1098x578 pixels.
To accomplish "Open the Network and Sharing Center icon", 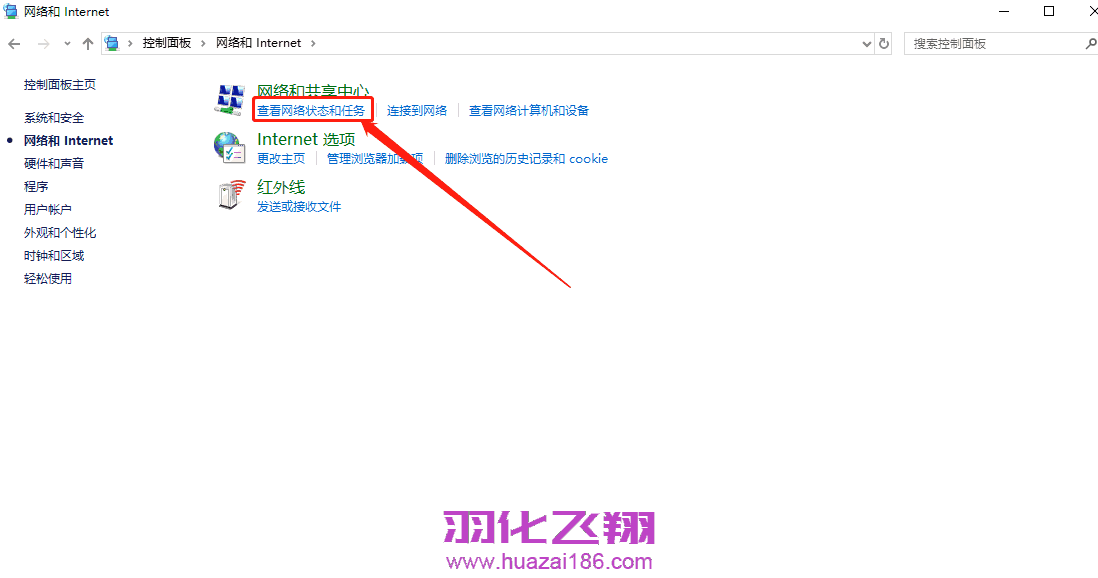I will 230,99.
